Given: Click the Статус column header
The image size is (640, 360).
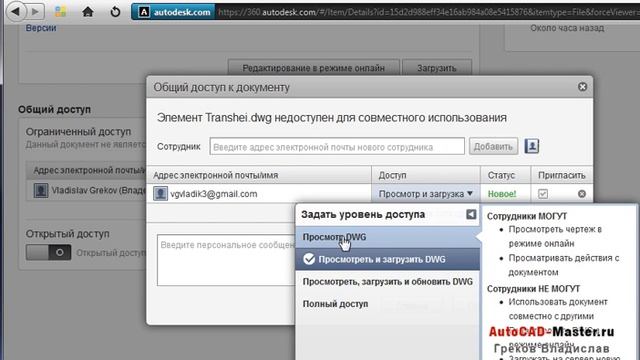Looking at the screenshot, I should (x=505, y=175).
